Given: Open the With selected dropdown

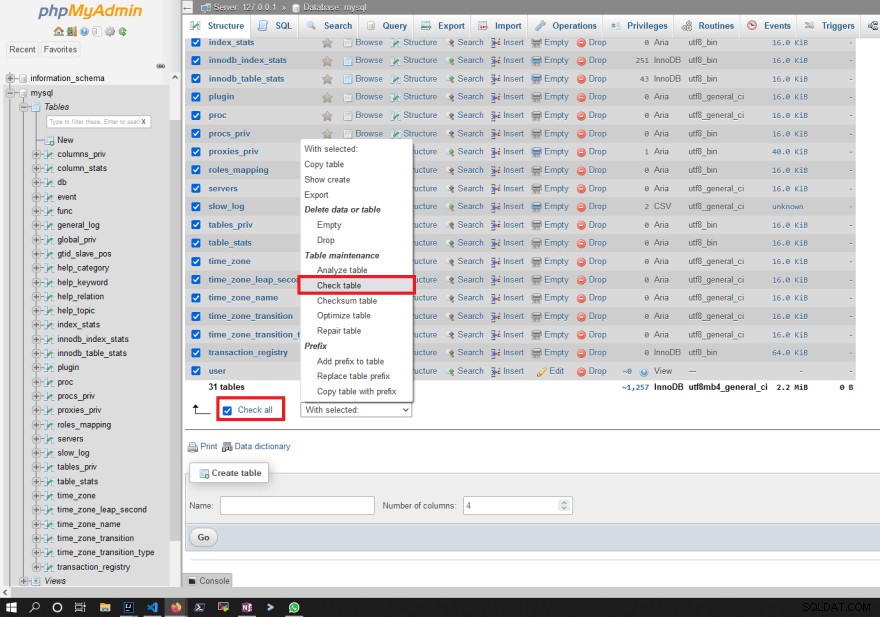Looking at the screenshot, I should coord(356,410).
